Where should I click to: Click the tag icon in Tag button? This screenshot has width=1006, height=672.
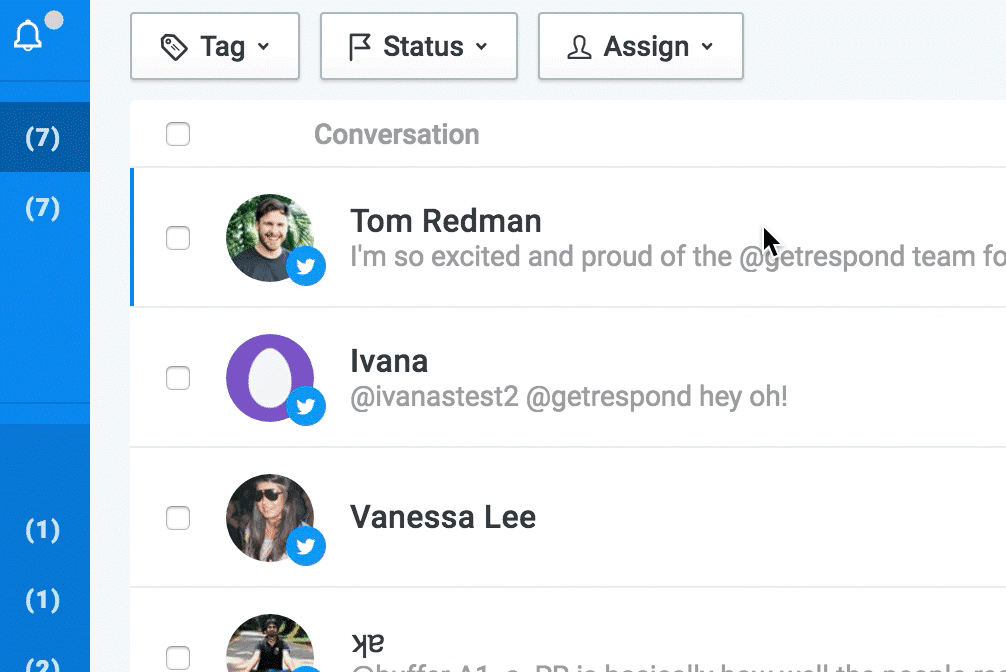pyautogui.click(x=174, y=47)
